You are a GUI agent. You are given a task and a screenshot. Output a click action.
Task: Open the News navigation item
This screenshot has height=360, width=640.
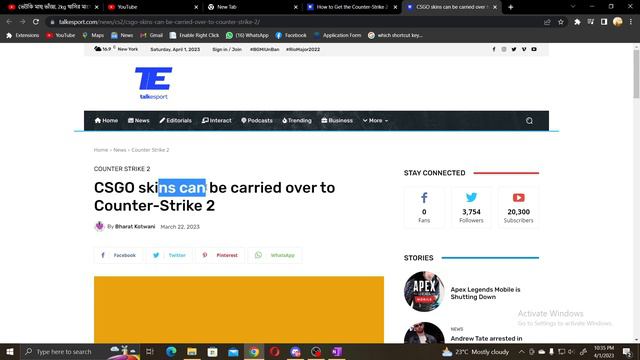tap(139, 121)
